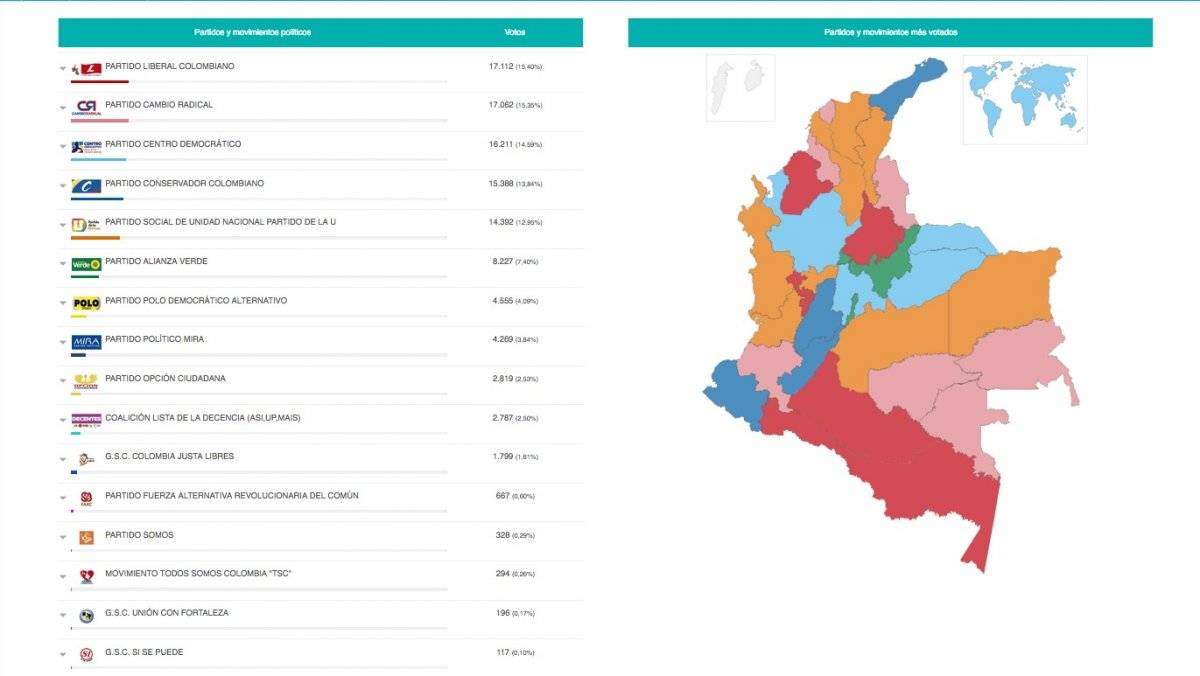The image size is (1200, 676).
Task: Click the Partido Liberal red vote bar
Action: [x=100, y=81]
